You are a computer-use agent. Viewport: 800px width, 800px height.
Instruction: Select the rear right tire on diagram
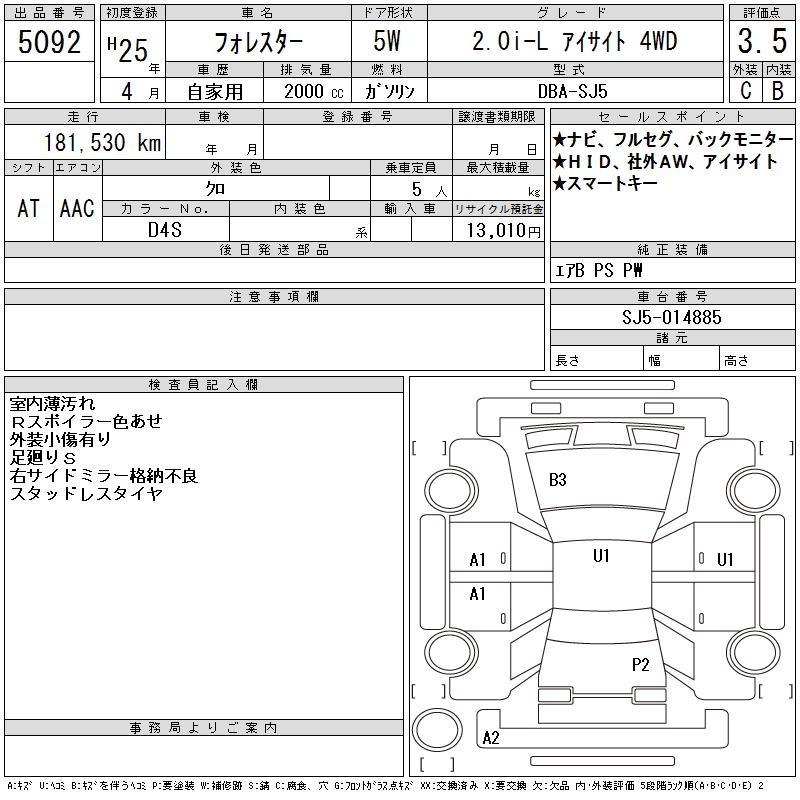pos(754,653)
